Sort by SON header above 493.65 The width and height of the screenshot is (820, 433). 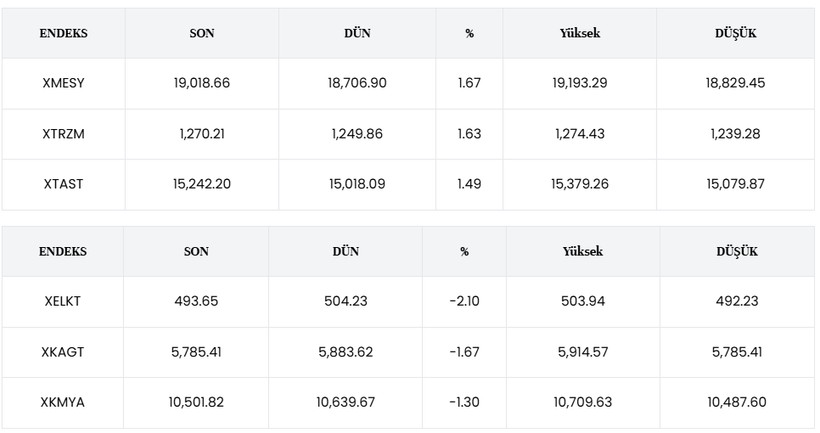[197, 251]
